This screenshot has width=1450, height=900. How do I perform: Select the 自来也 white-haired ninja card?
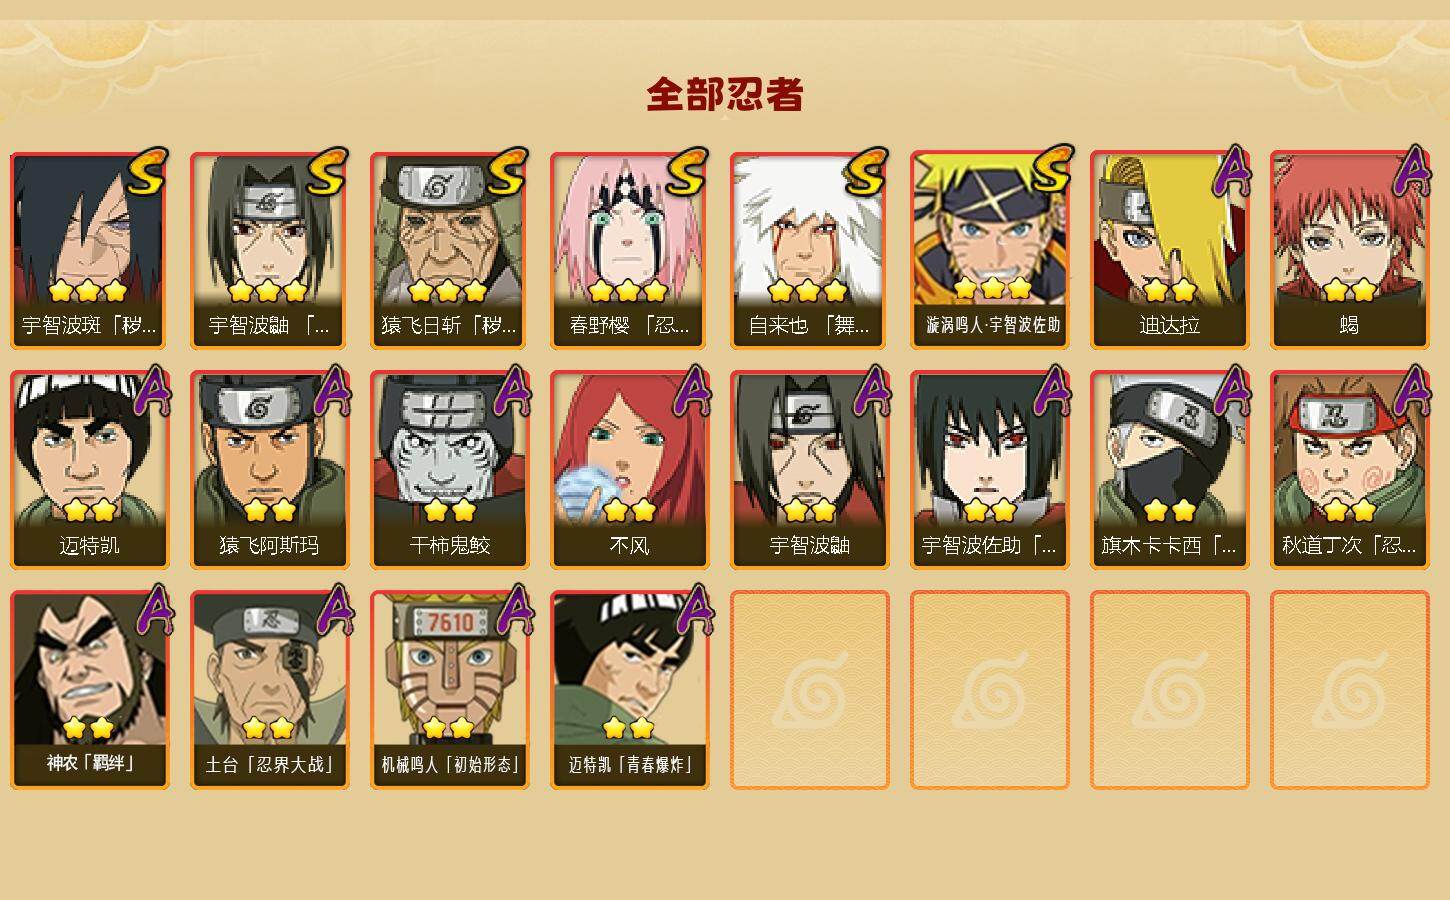tap(809, 250)
